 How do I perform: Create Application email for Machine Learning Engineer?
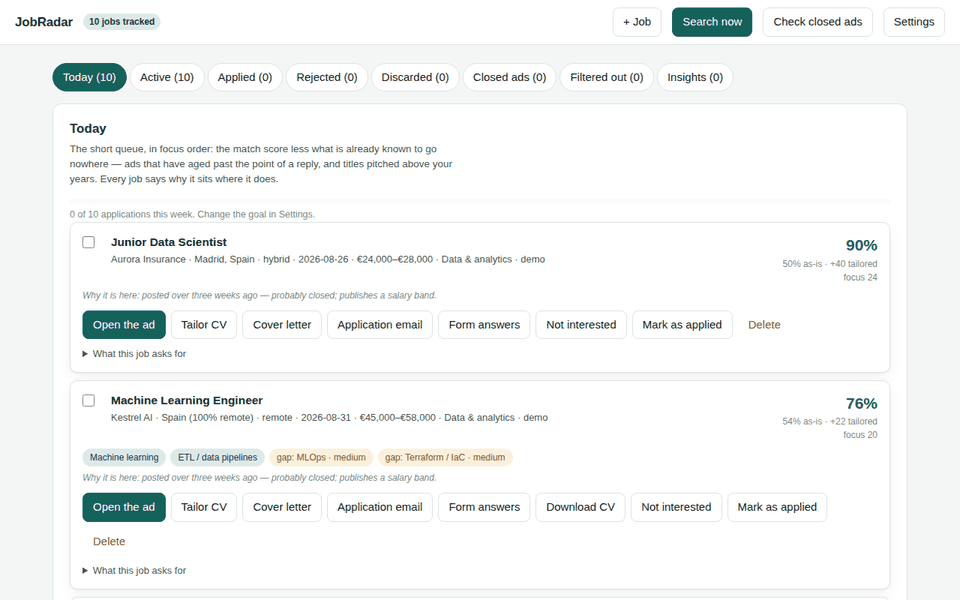(x=380, y=507)
